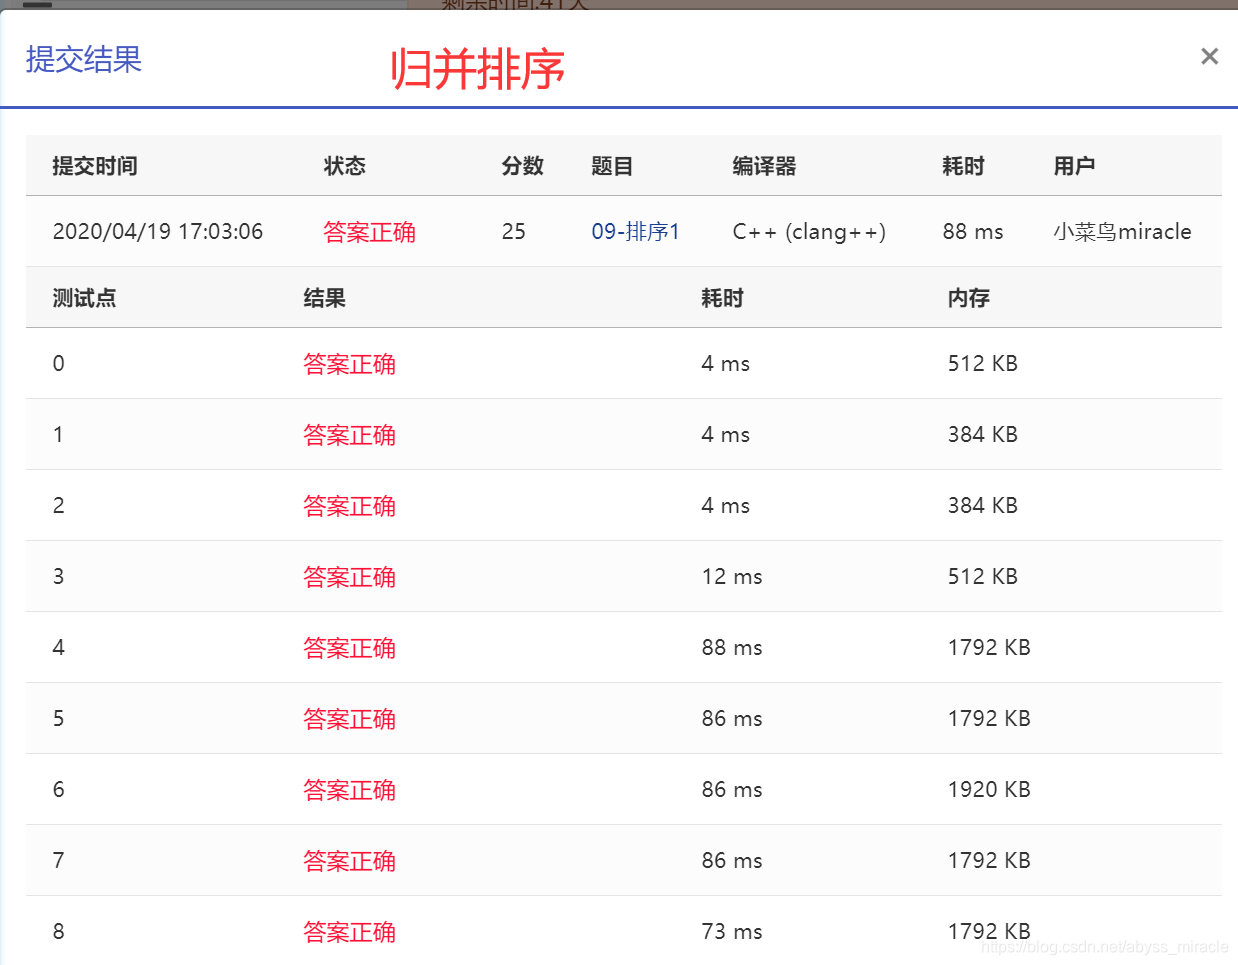Click the 测试点 column header
This screenshot has width=1238, height=965.
(x=84, y=298)
